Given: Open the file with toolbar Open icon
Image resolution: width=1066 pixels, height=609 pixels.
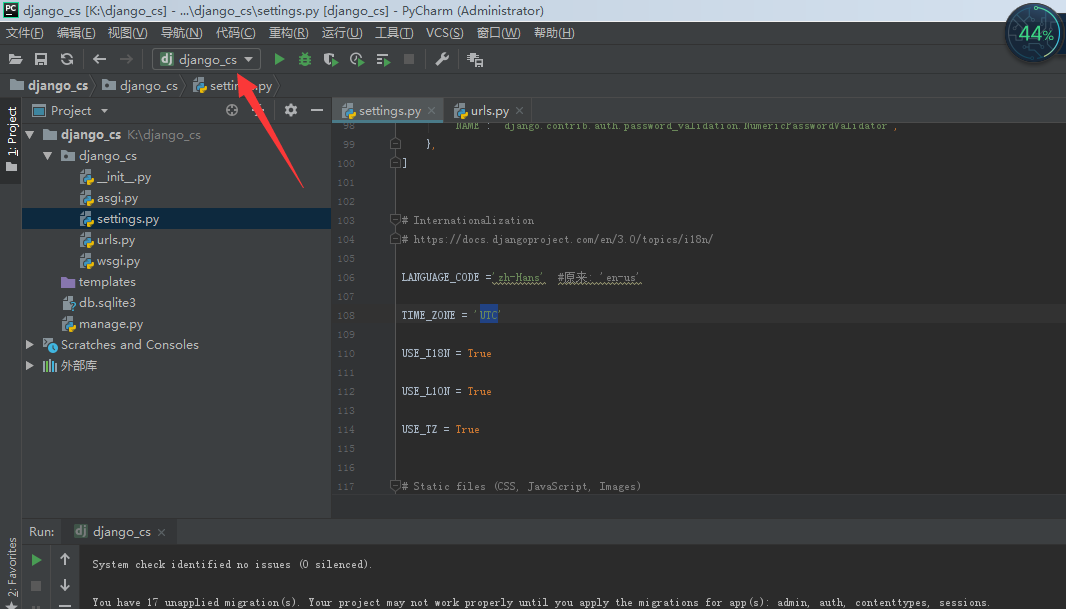Looking at the screenshot, I should (x=15, y=60).
